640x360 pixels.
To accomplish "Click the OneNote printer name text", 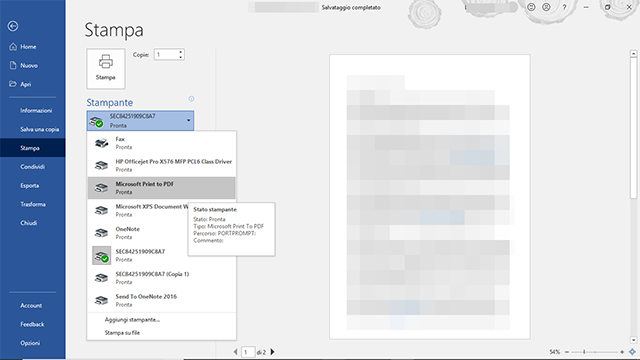I will pos(127,229).
